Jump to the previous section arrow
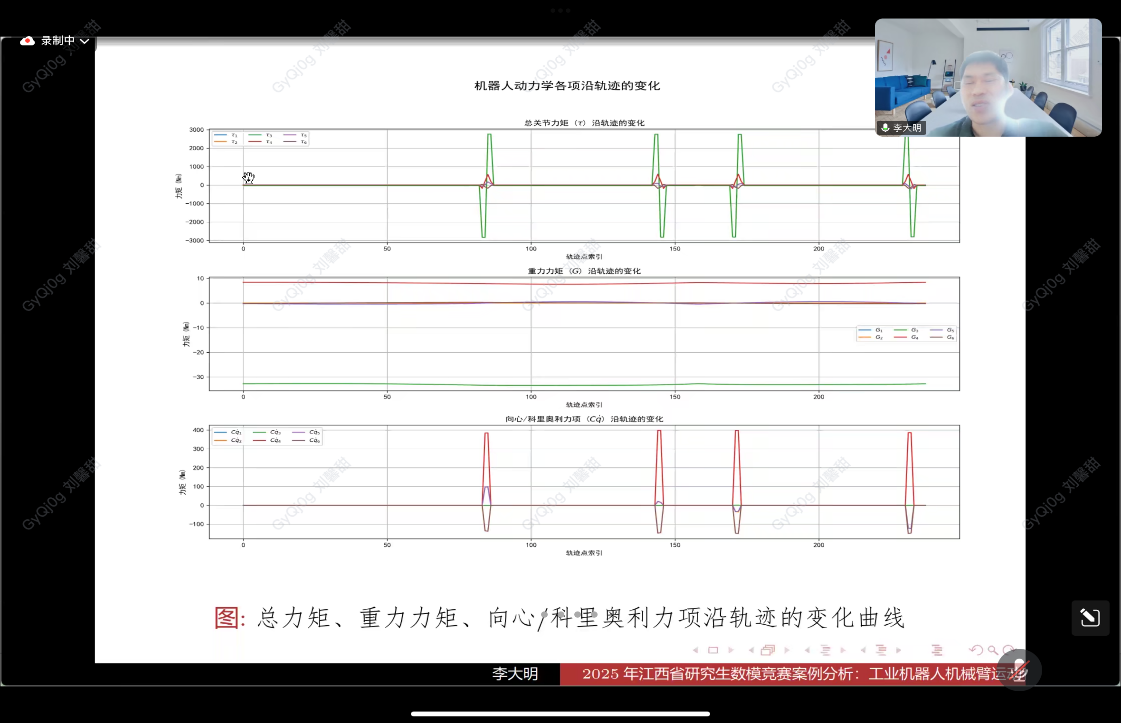Image resolution: width=1121 pixels, height=723 pixels. [x=863, y=650]
